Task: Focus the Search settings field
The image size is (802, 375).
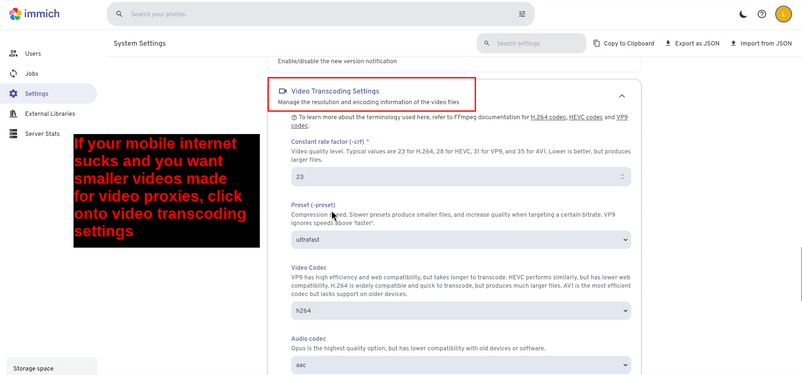Action: [x=531, y=43]
